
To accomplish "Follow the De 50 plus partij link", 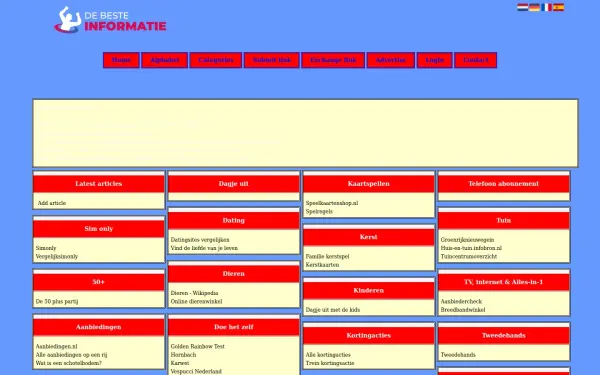I will click(57, 302).
